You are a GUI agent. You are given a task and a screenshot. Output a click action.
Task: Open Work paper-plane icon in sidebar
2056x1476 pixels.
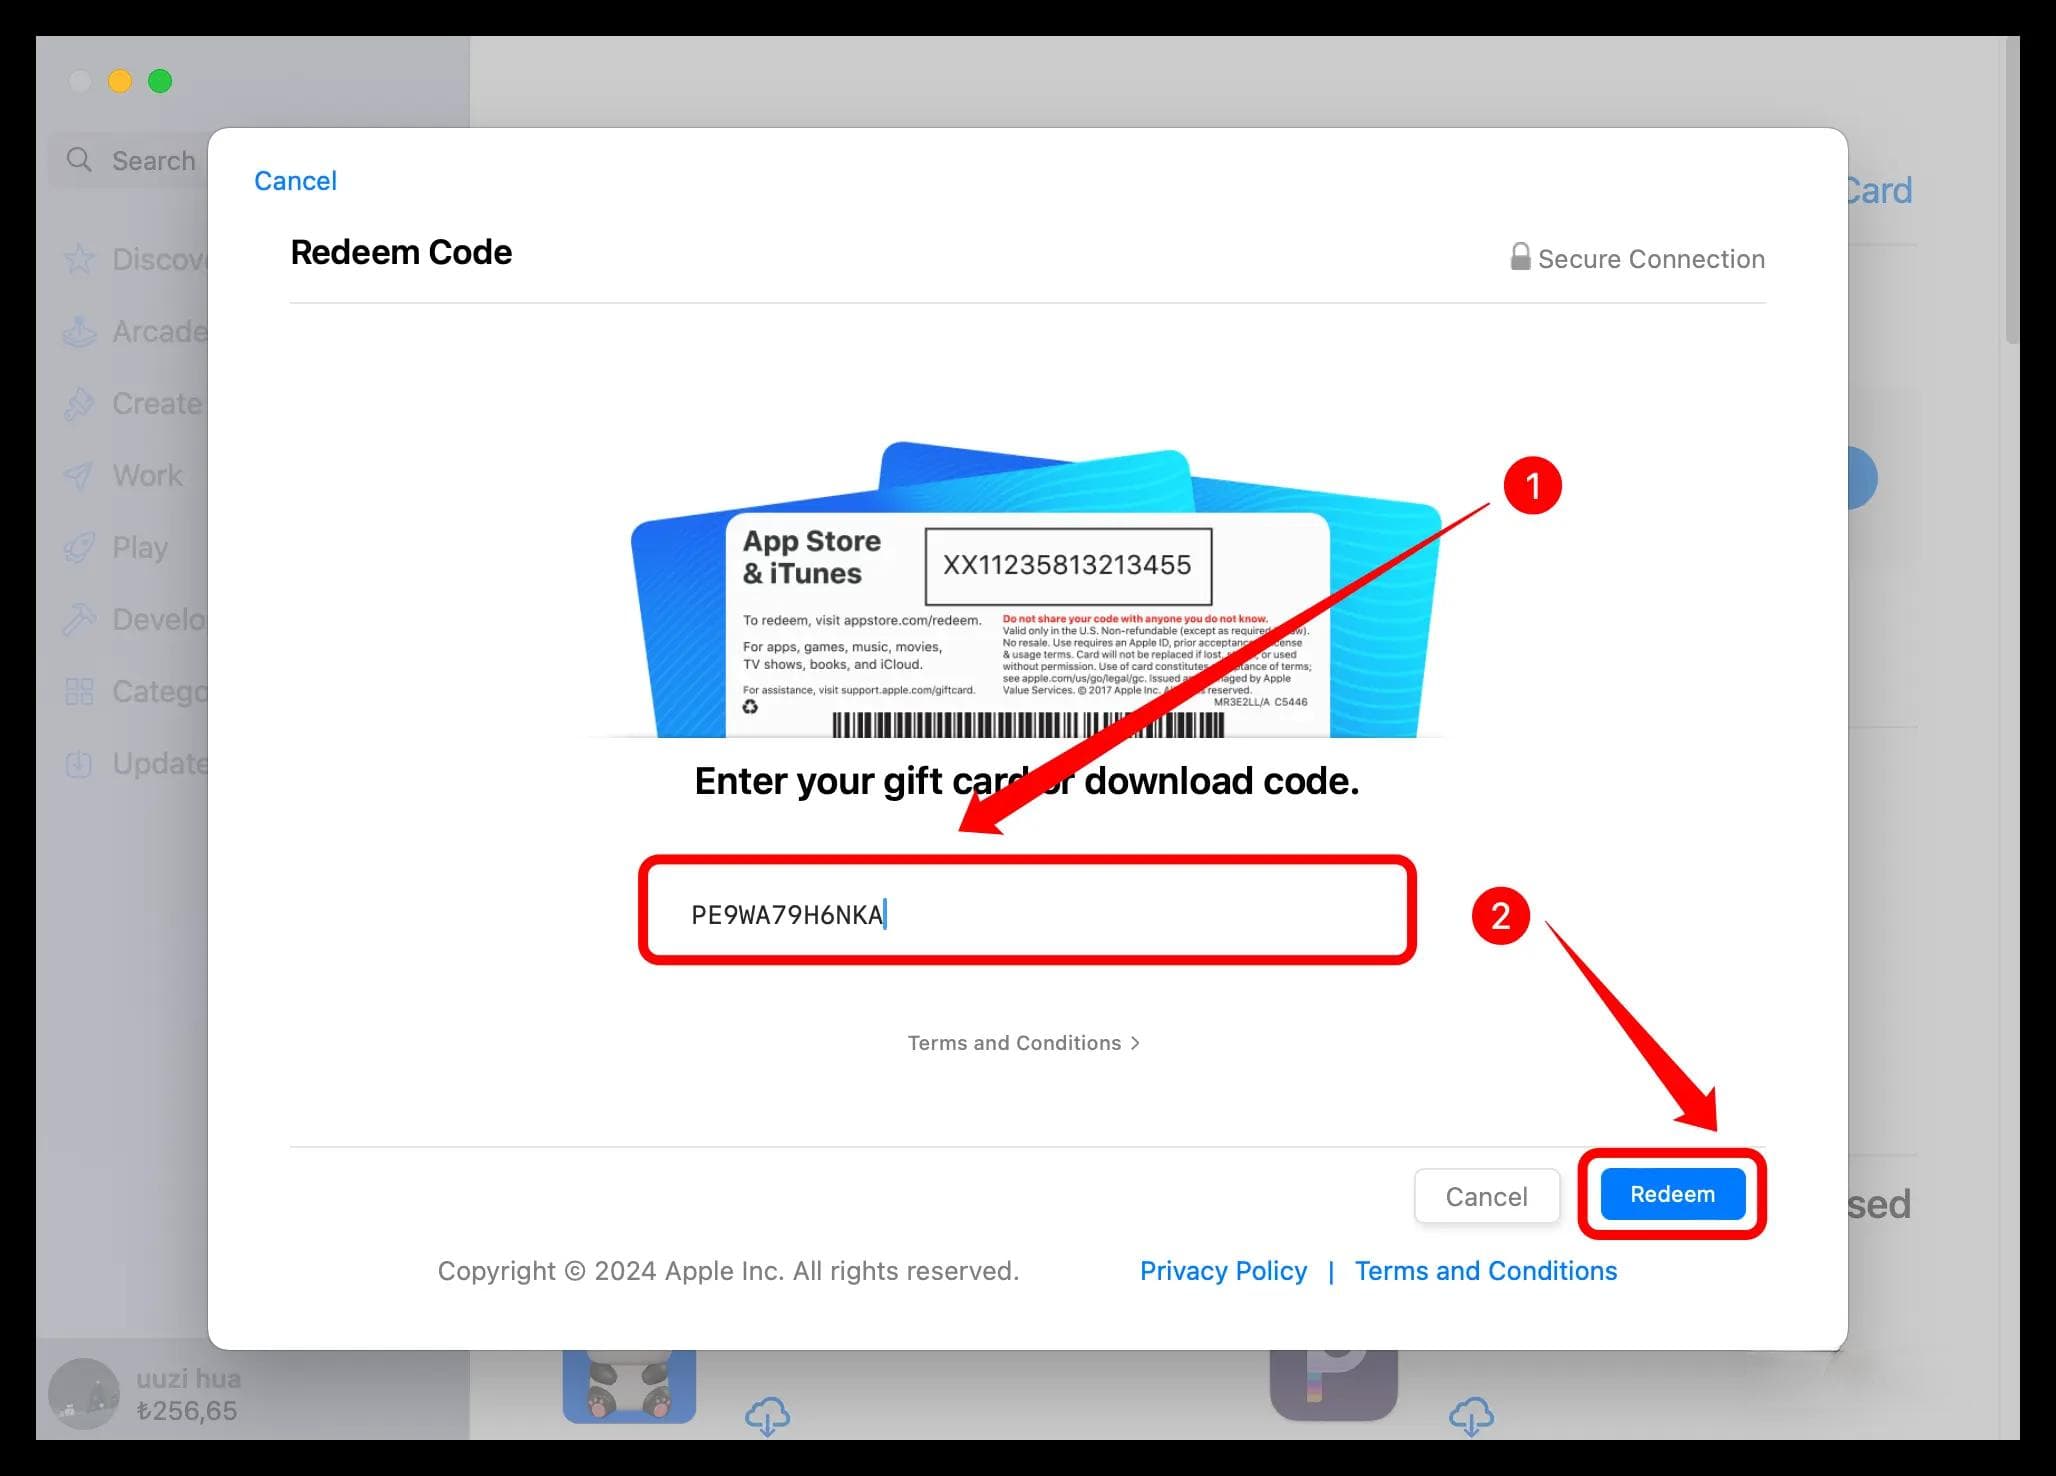pos(79,475)
